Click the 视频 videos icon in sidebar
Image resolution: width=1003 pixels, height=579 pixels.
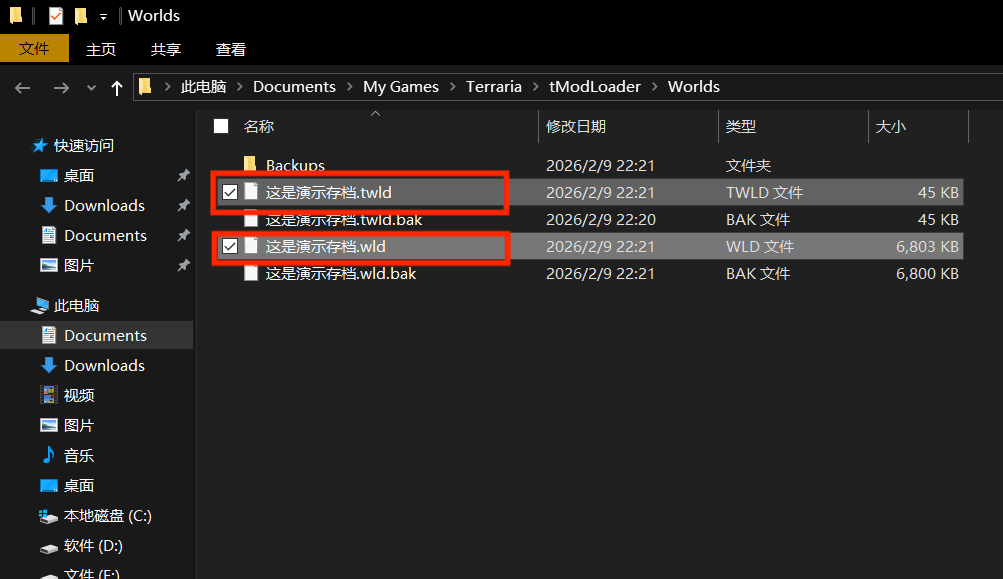(x=48, y=396)
